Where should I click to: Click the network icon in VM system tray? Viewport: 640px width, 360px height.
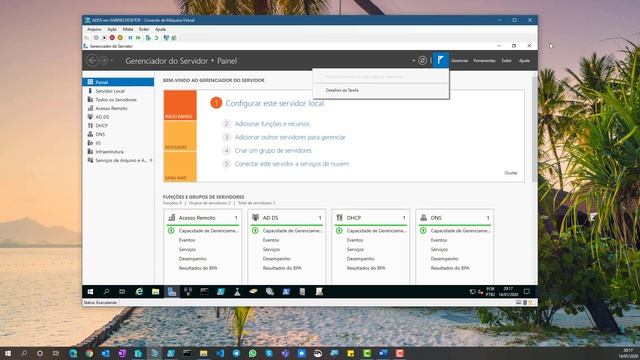coord(473,292)
